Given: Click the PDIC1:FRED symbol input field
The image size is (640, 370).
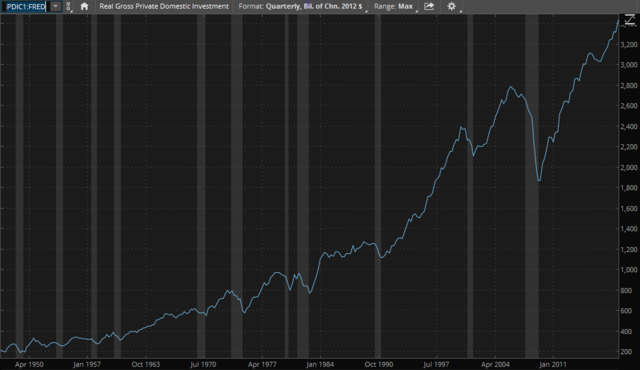Looking at the screenshot, I should [x=27, y=7].
